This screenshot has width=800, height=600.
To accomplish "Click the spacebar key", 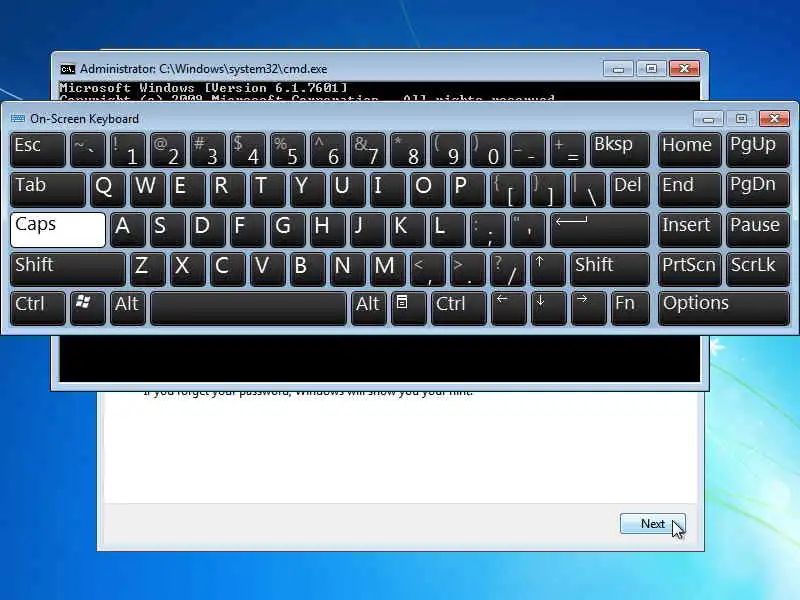I will [248, 308].
